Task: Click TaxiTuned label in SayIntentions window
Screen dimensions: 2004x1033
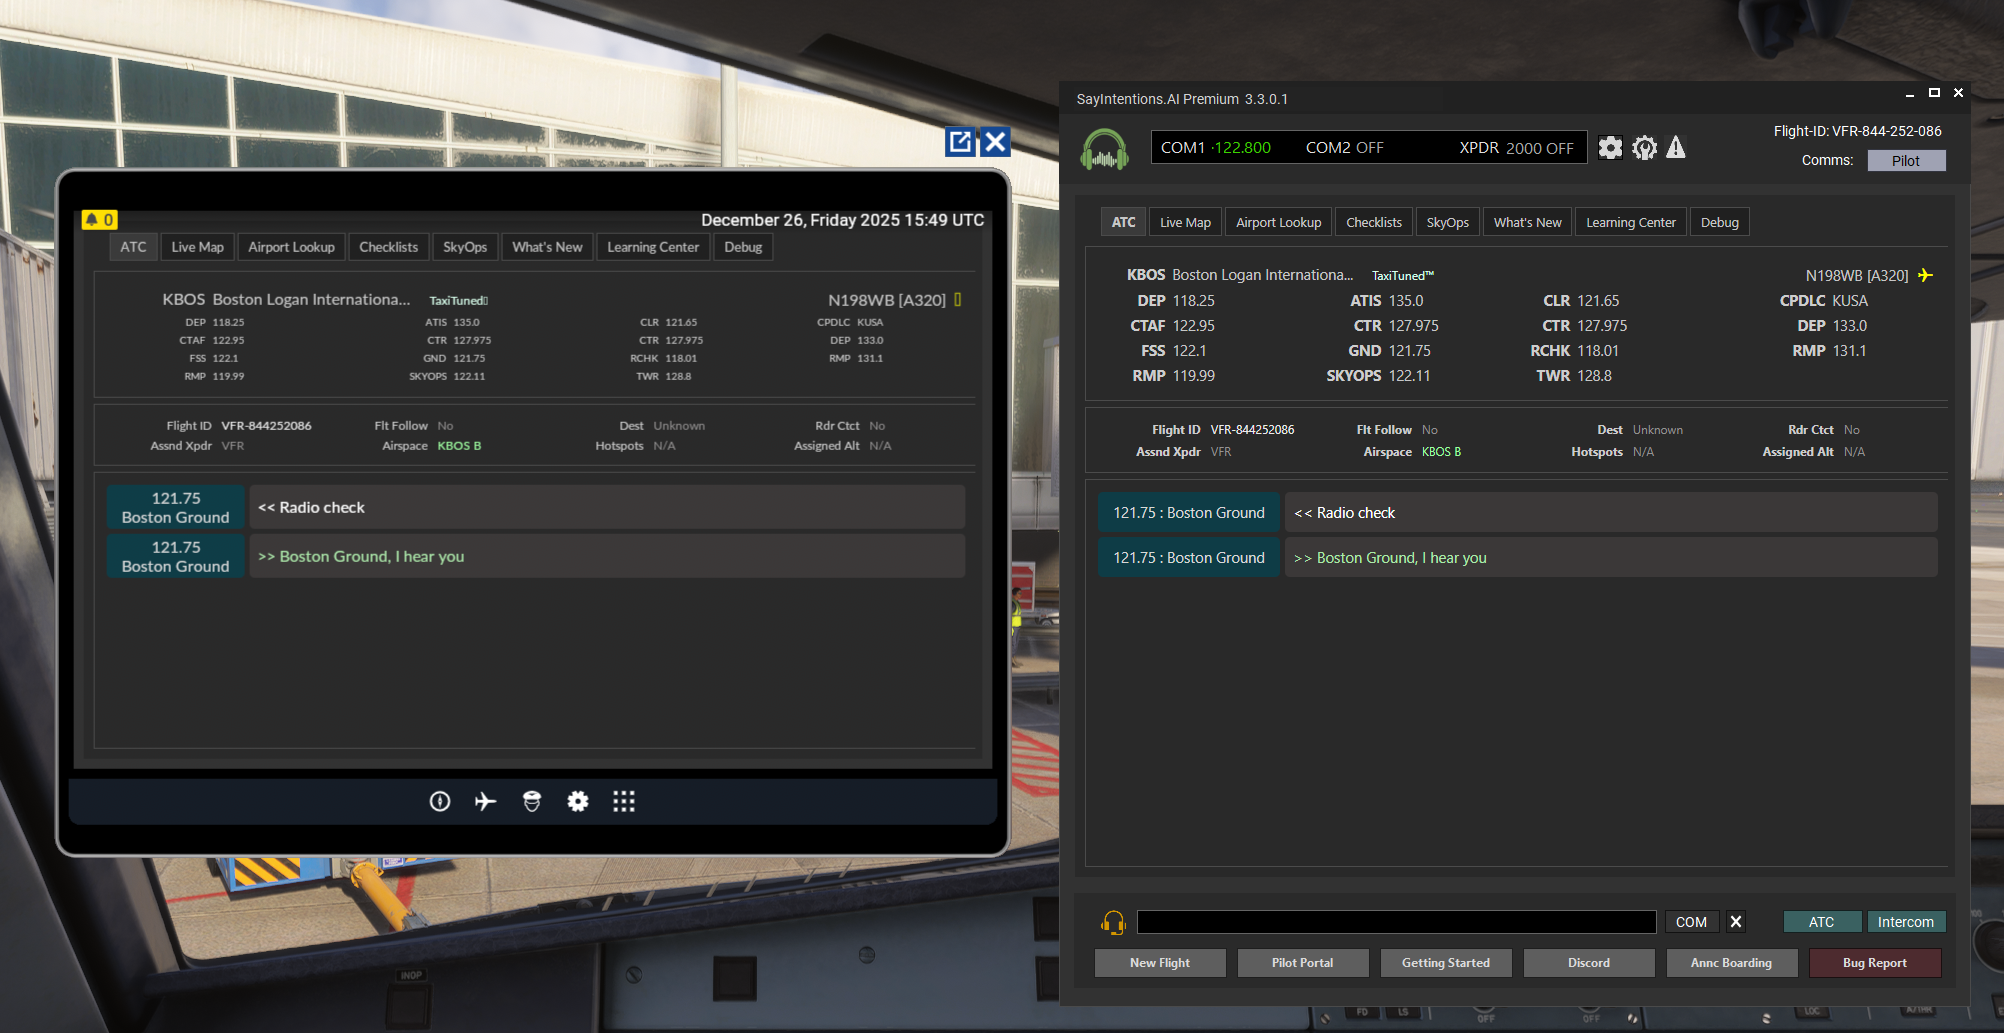Action: pos(1403,276)
